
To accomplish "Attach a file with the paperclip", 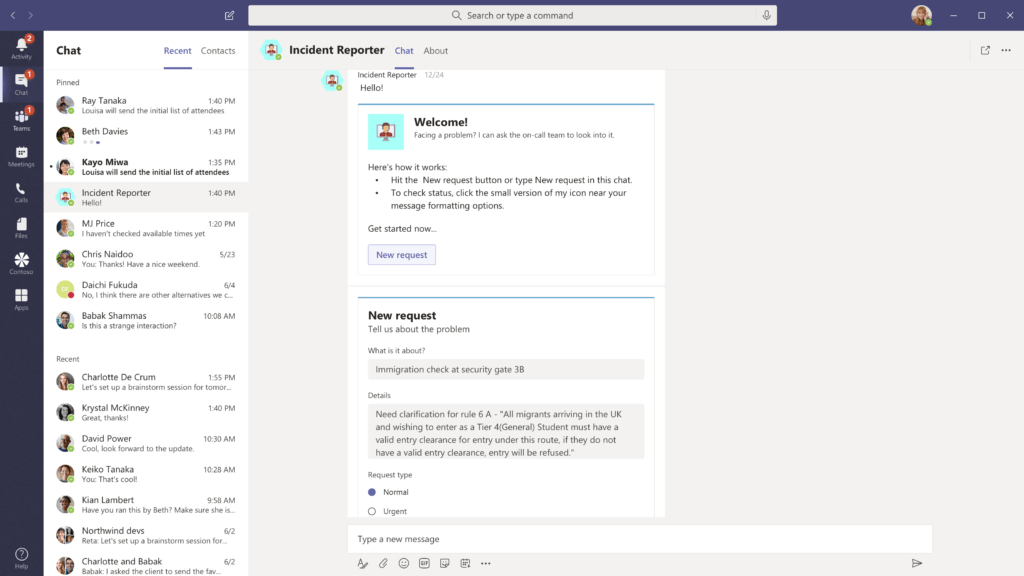I will tap(382, 563).
